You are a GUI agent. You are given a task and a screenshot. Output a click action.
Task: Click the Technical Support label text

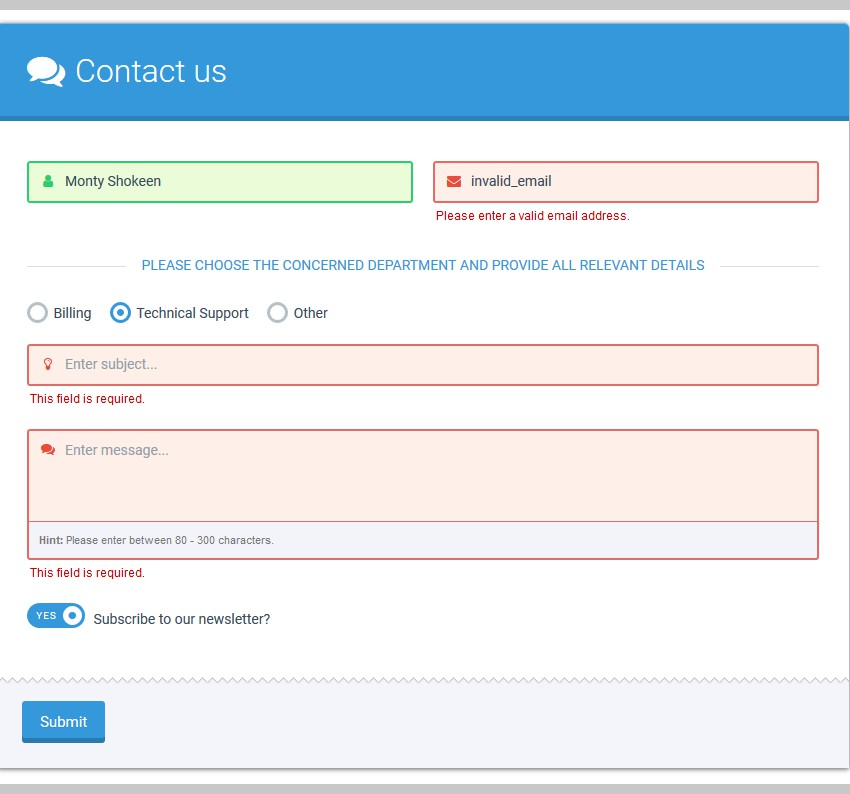(192, 313)
